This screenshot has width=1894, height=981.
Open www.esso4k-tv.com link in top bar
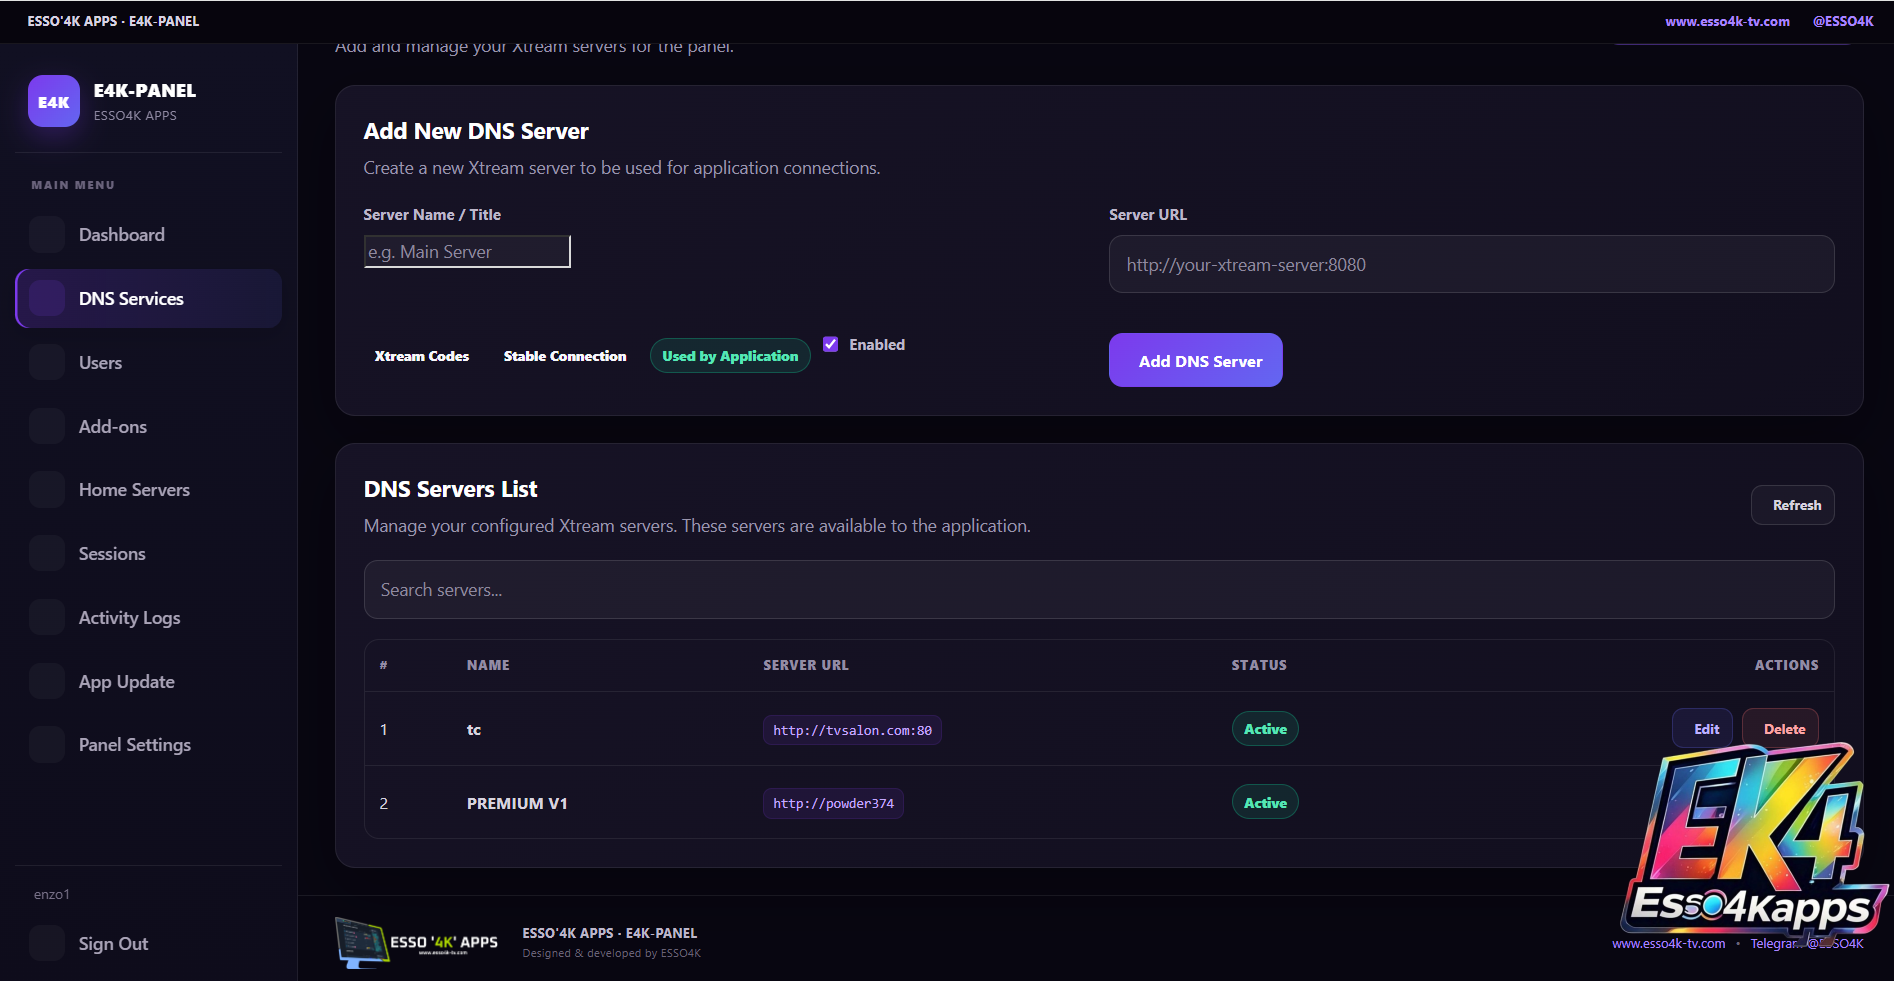pos(1727,21)
